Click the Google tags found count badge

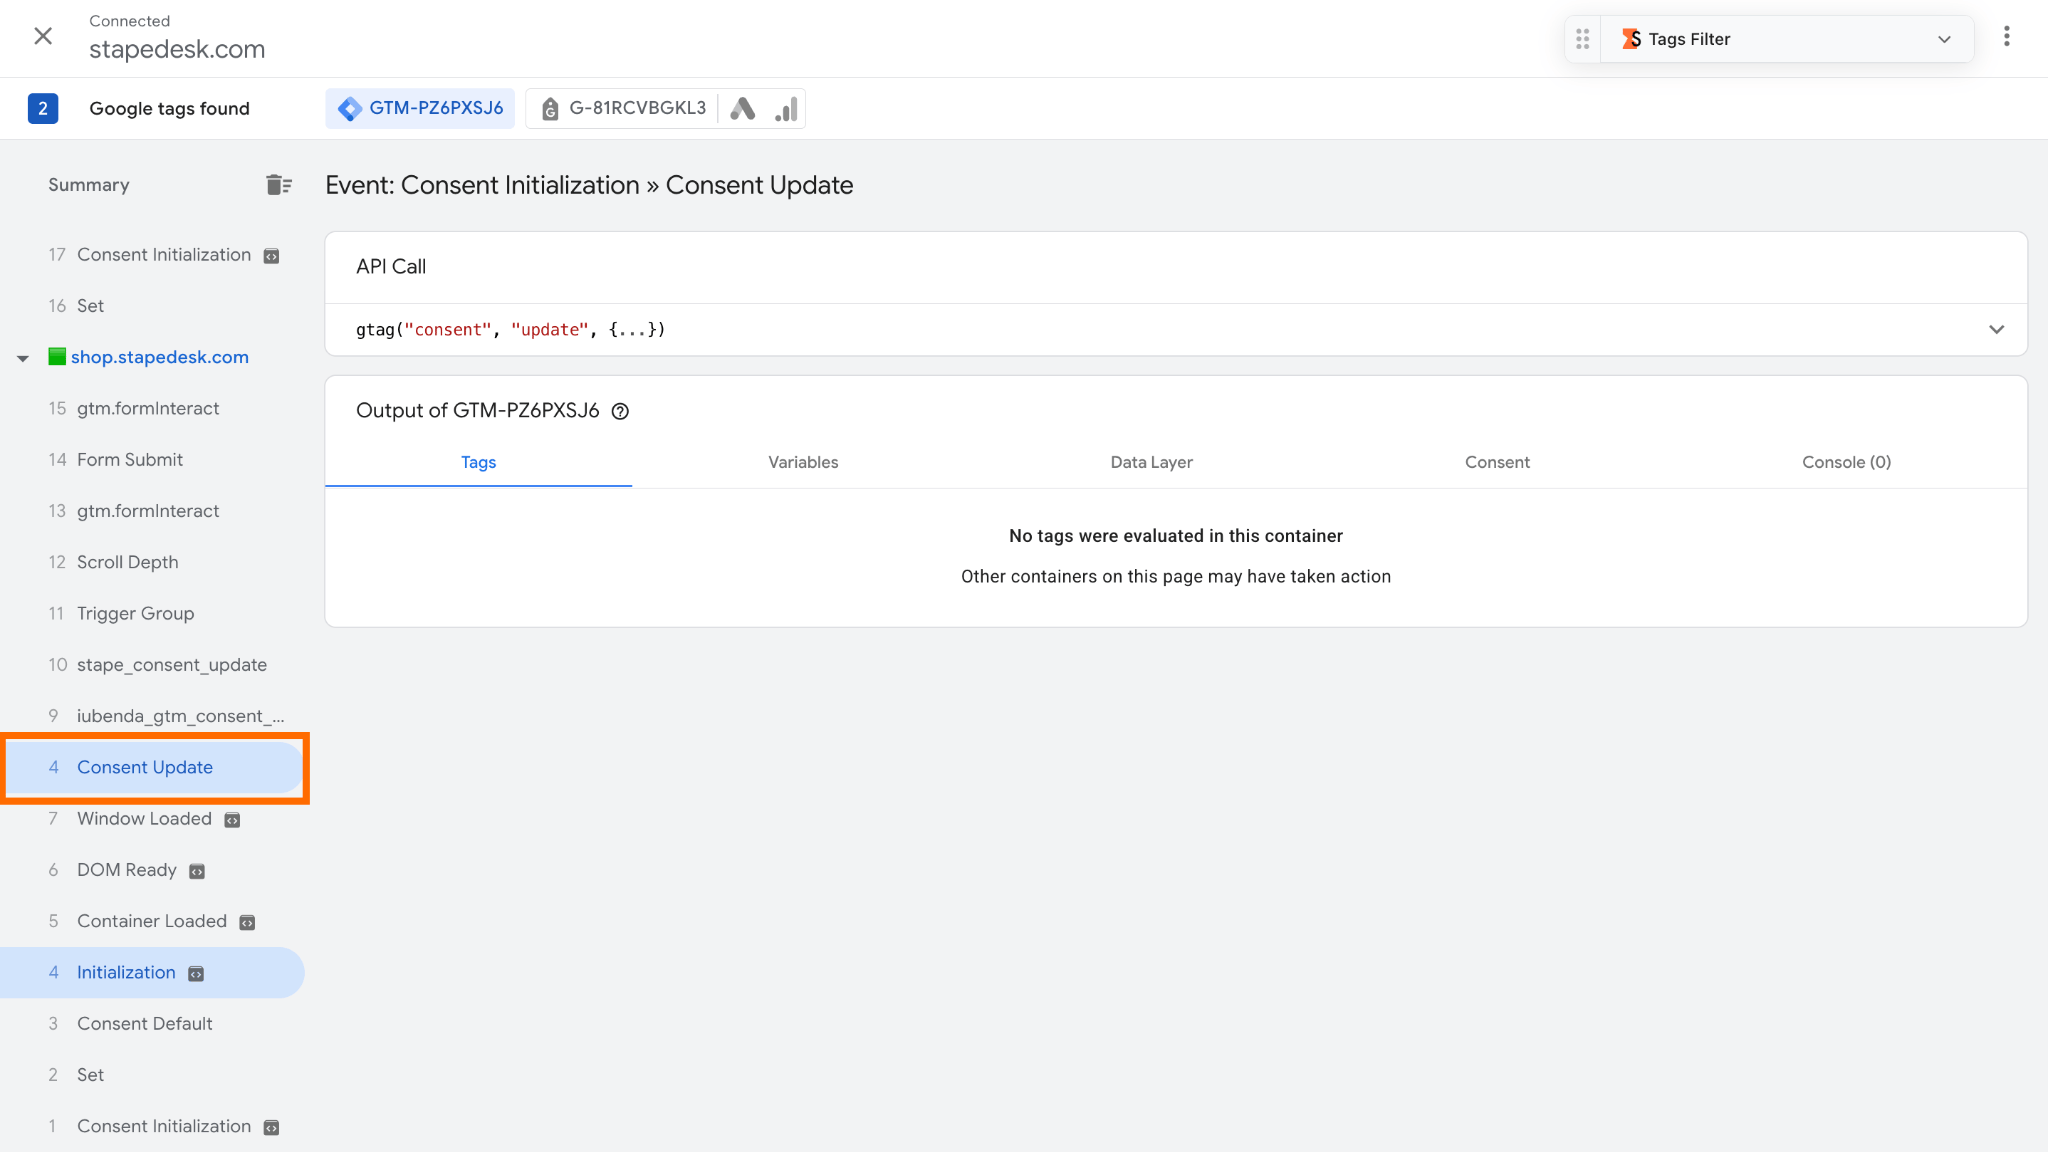pos(43,108)
